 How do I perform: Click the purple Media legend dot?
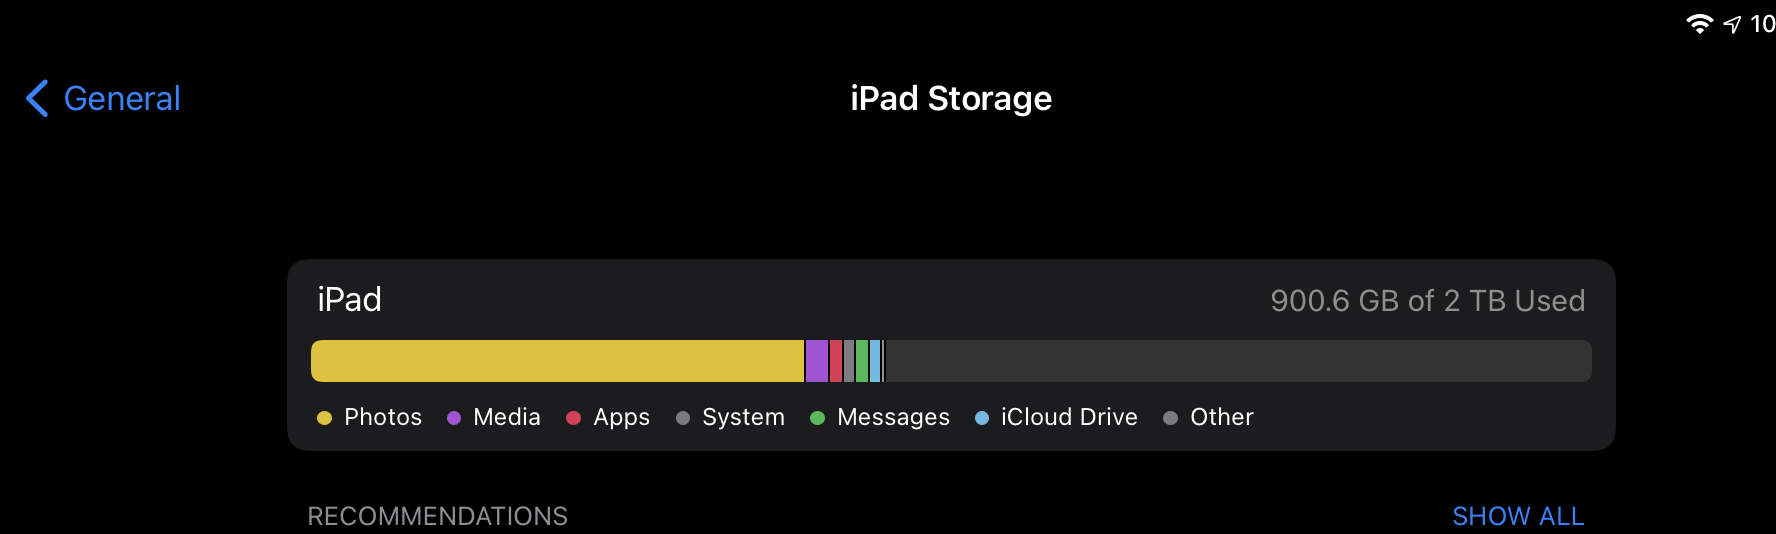pyautogui.click(x=454, y=418)
